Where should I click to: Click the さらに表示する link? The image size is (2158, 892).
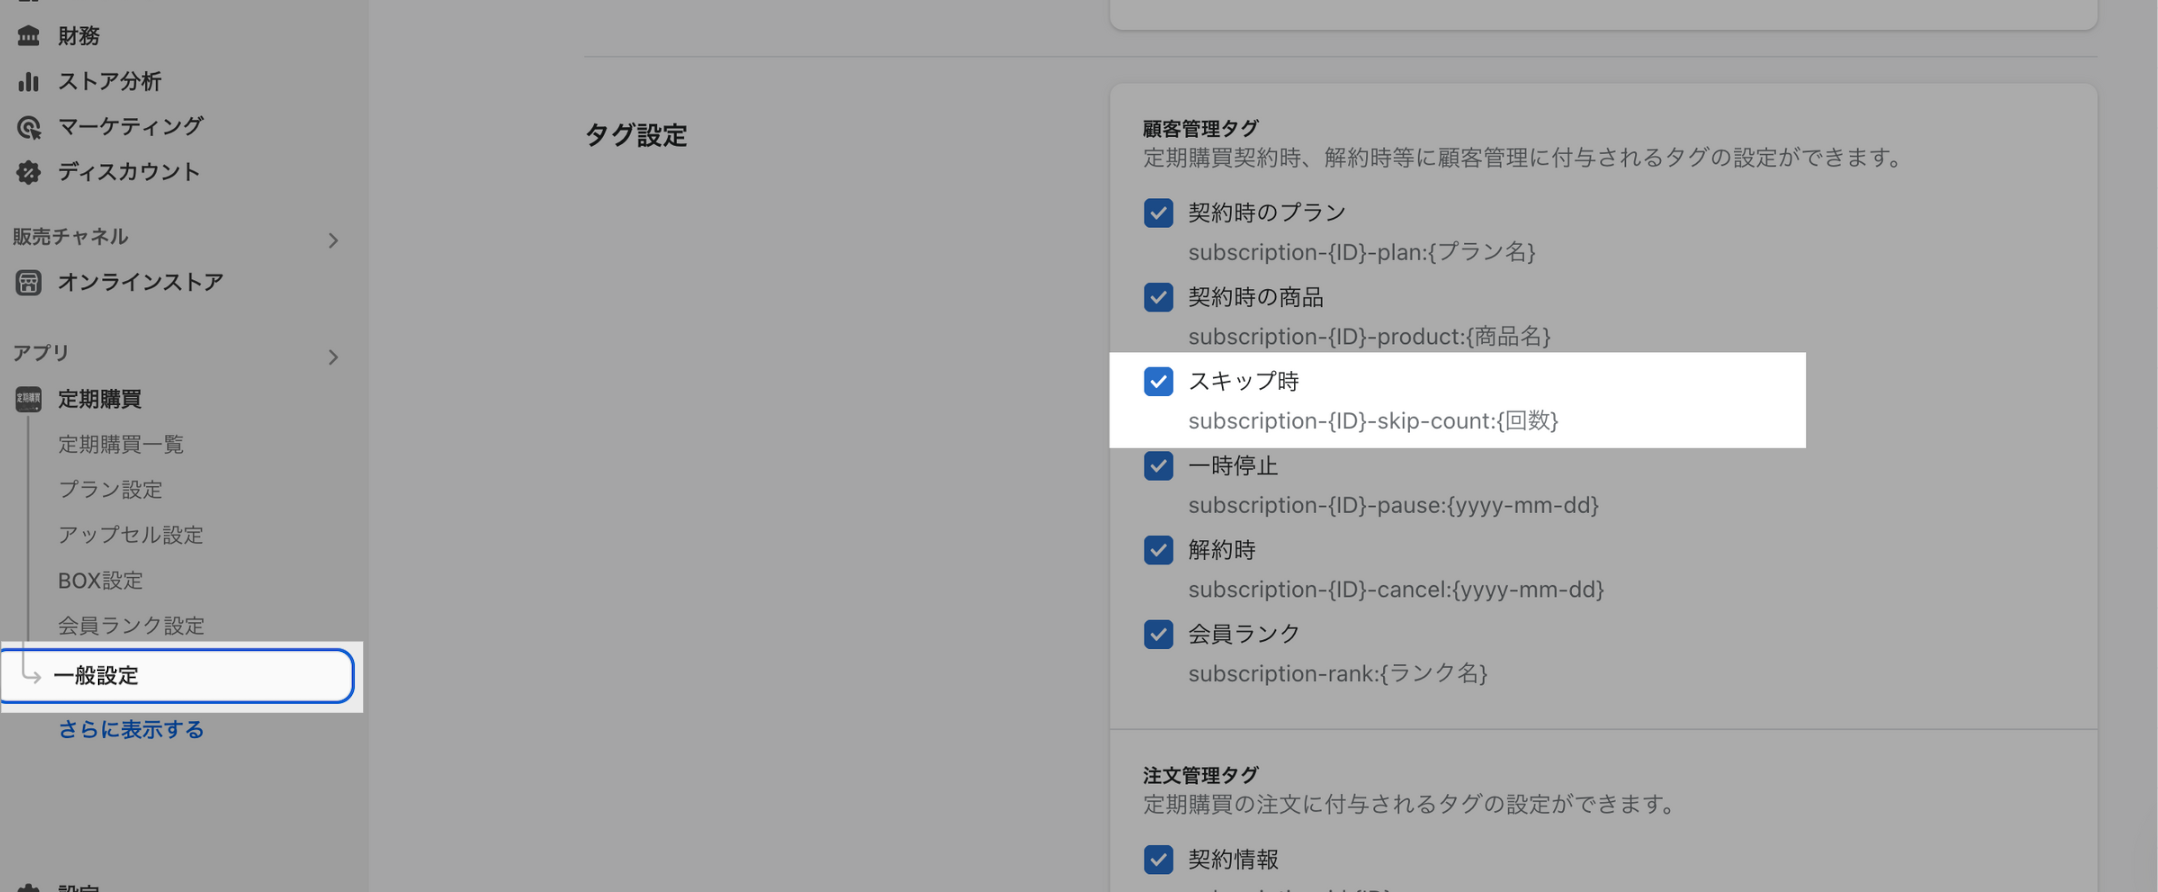point(131,730)
